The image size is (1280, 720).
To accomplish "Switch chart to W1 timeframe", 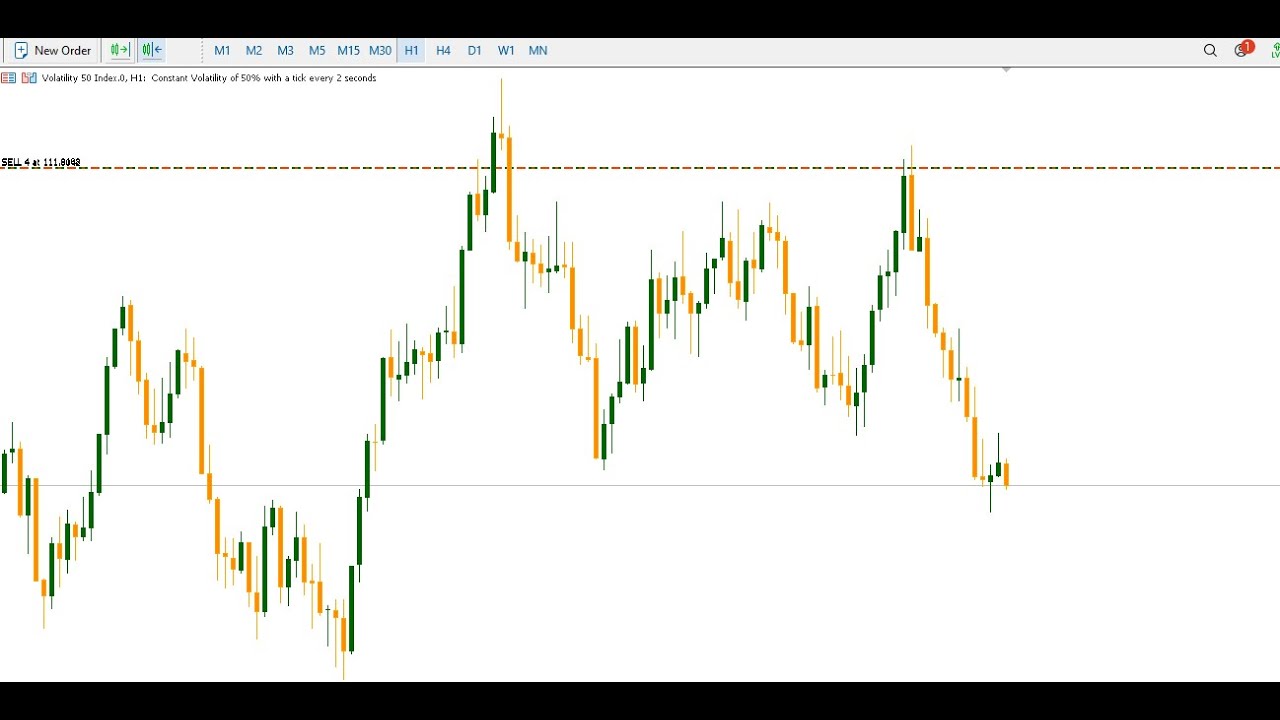I will [506, 50].
